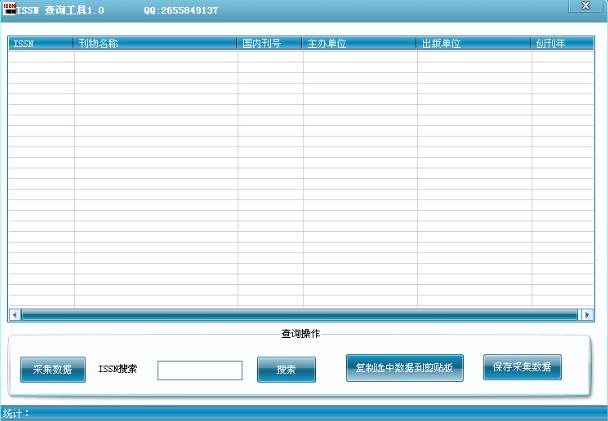This screenshot has height=421, width=608.
Task: Click the 统计 status bar label
Action: 16,413
